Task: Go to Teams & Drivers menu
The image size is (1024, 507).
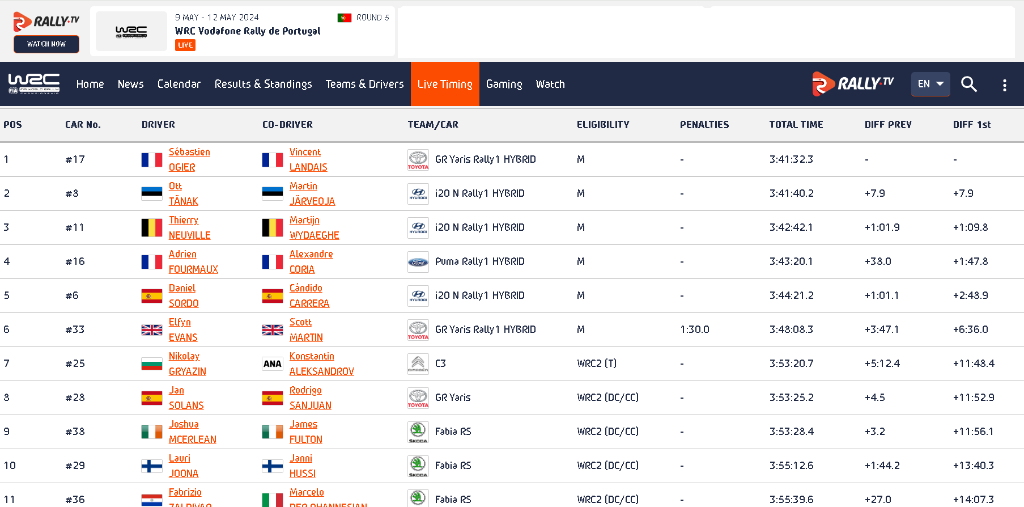Action: tap(364, 84)
